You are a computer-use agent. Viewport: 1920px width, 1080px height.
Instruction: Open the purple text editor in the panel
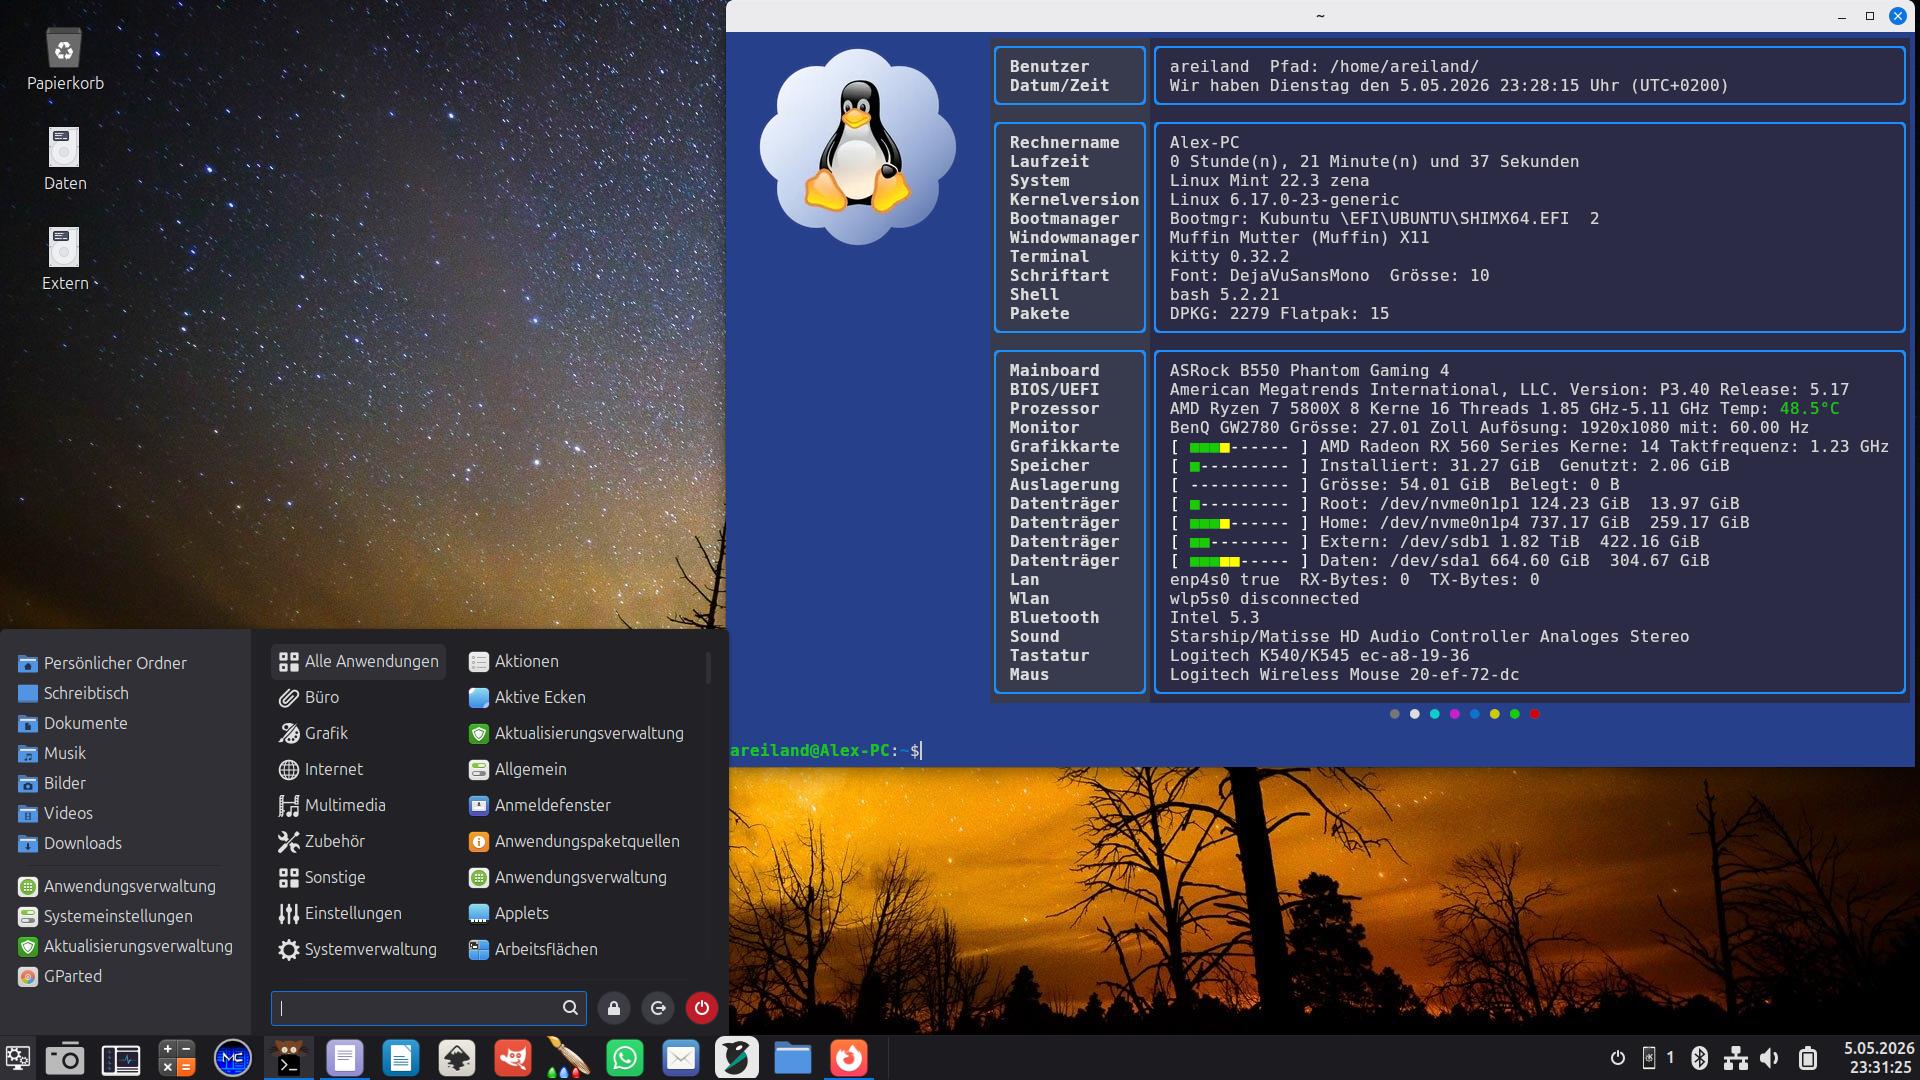(345, 1058)
